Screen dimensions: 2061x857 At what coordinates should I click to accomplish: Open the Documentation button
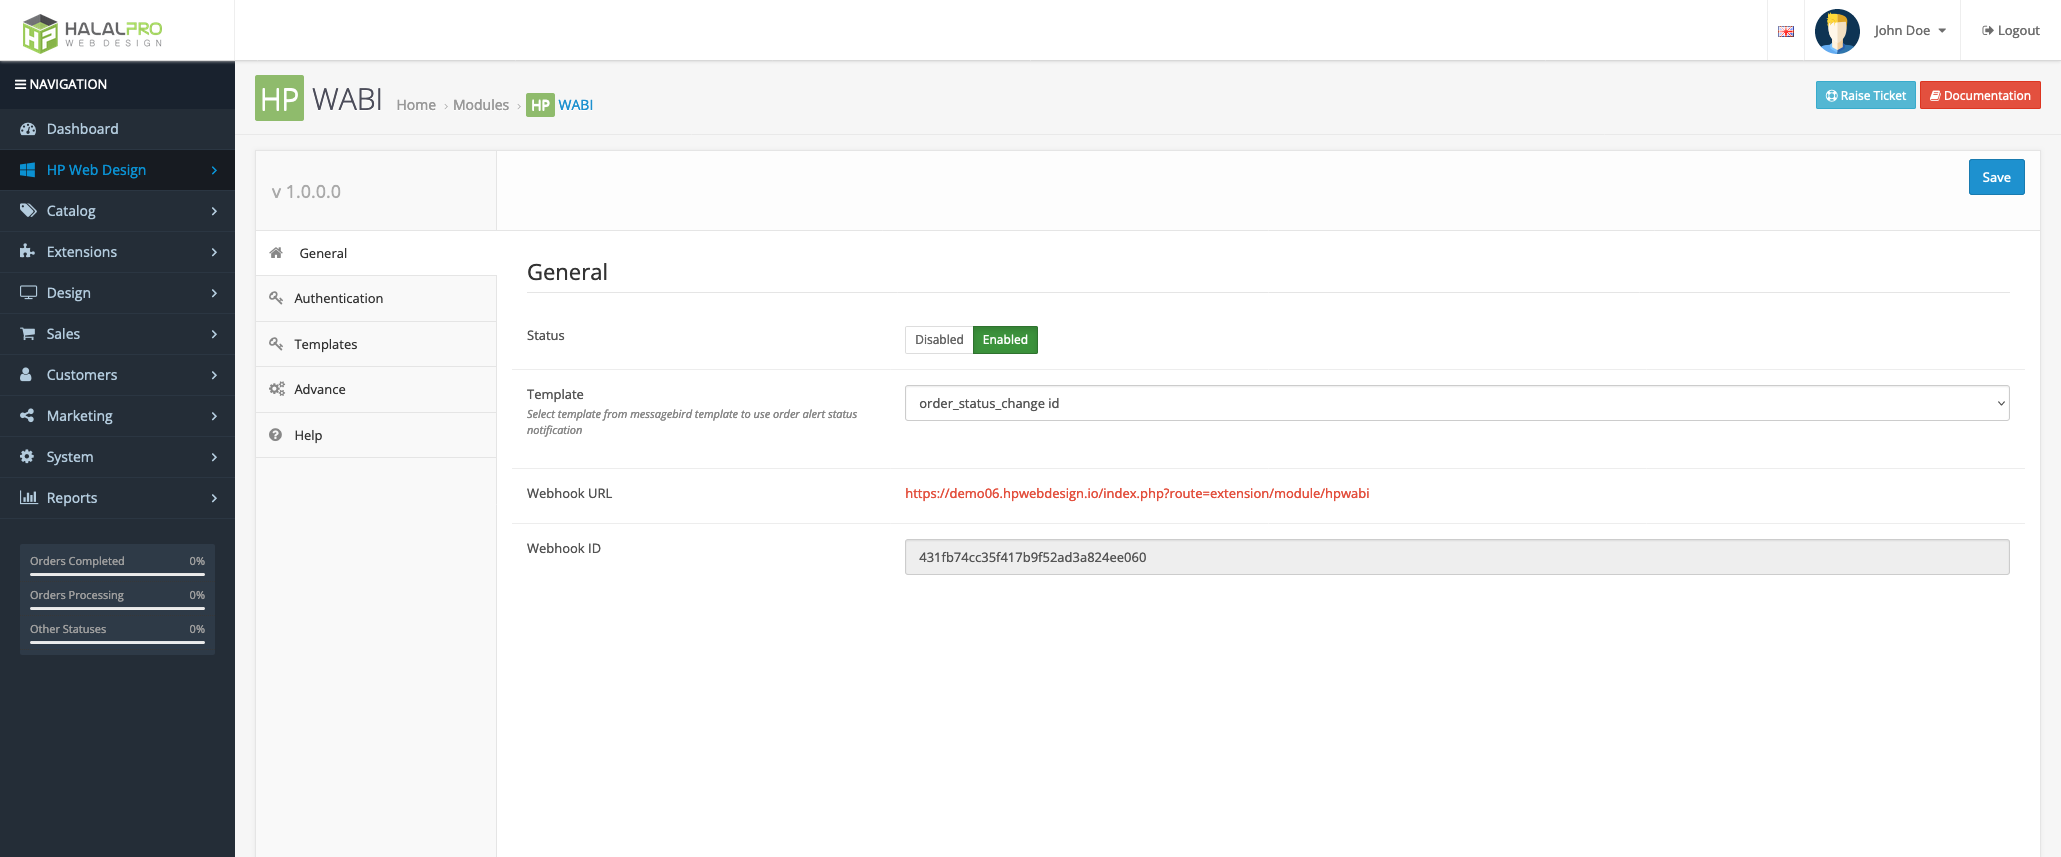[1980, 95]
